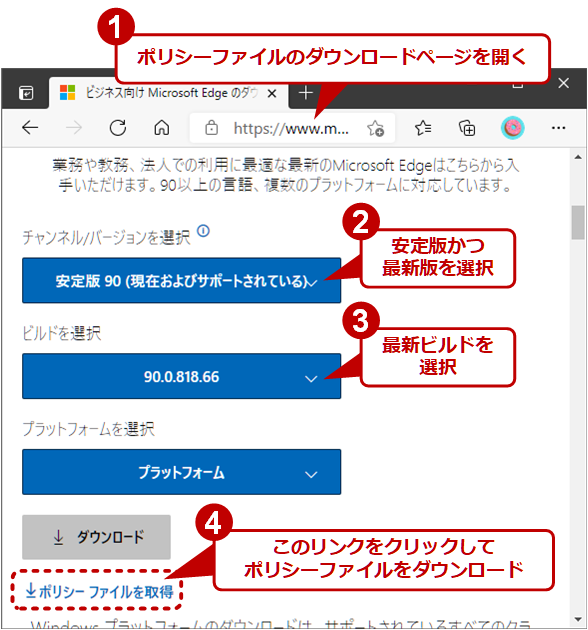
Task: Open the donut profile avatar
Action: [512, 128]
